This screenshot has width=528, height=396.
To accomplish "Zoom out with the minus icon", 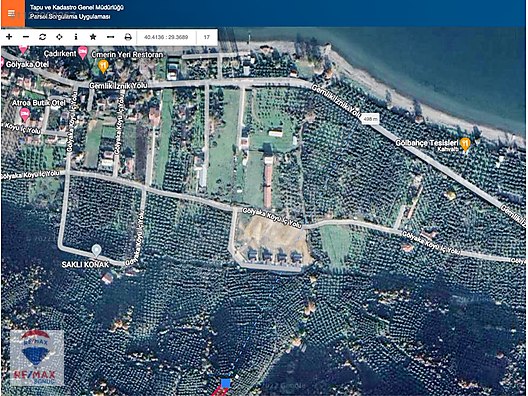I will coord(26,37).
